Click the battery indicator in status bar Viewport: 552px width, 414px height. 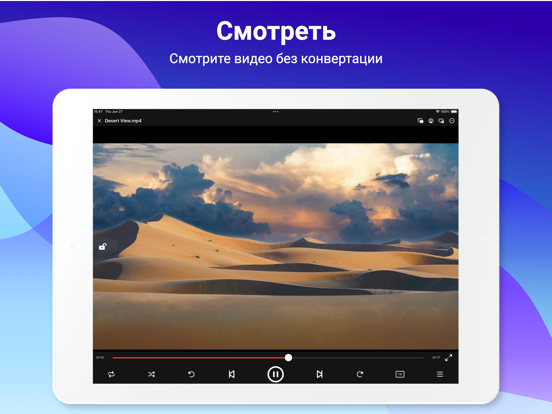click(454, 112)
